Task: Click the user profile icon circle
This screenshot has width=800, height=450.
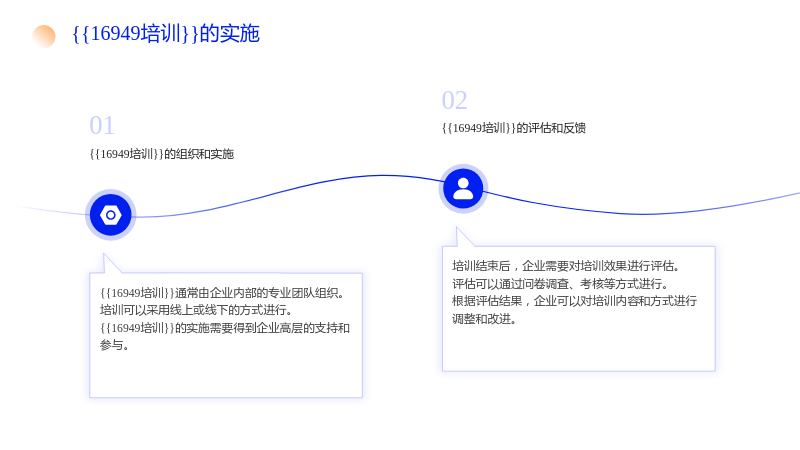Action: (463, 189)
